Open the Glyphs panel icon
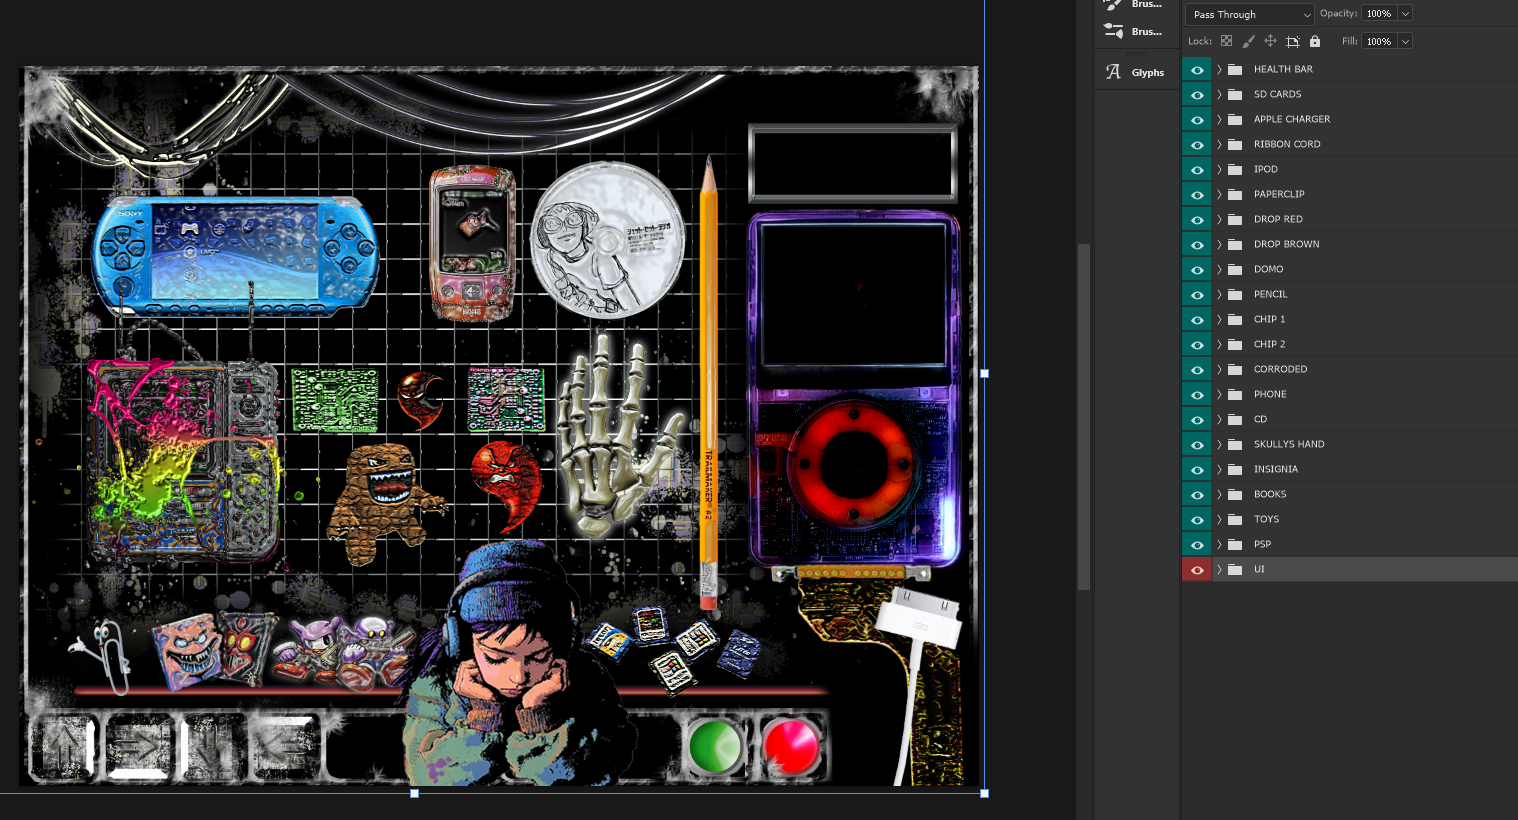Screen dimensions: 1518x820 tap(1113, 72)
